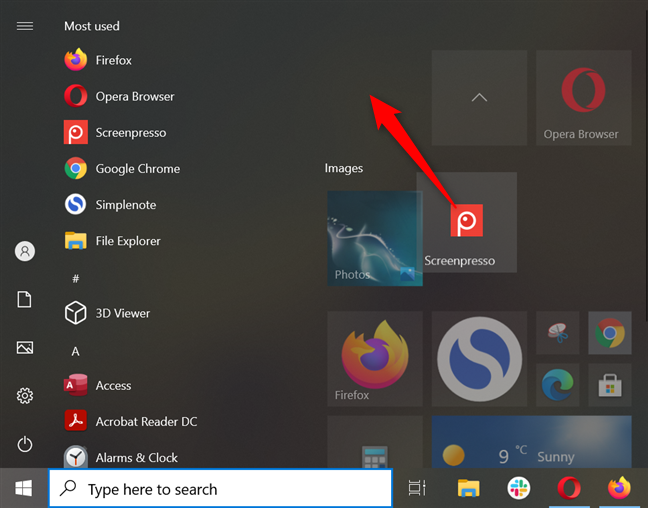Image resolution: width=648 pixels, height=508 pixels.
Task: Switch to Opera on the taskbar
Action: coord(569,488)
